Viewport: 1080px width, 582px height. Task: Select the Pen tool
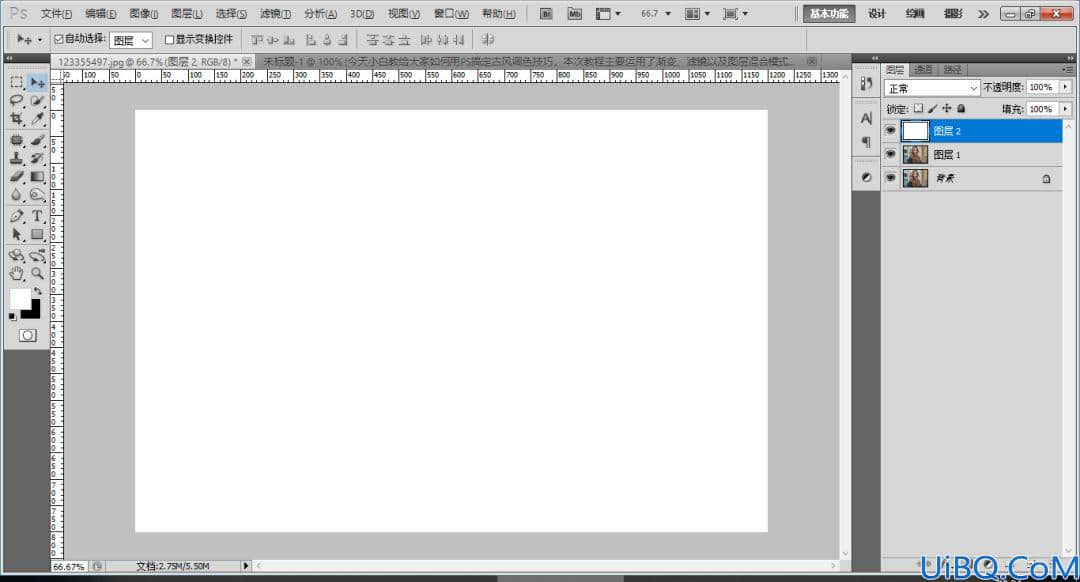pos(17,216)
